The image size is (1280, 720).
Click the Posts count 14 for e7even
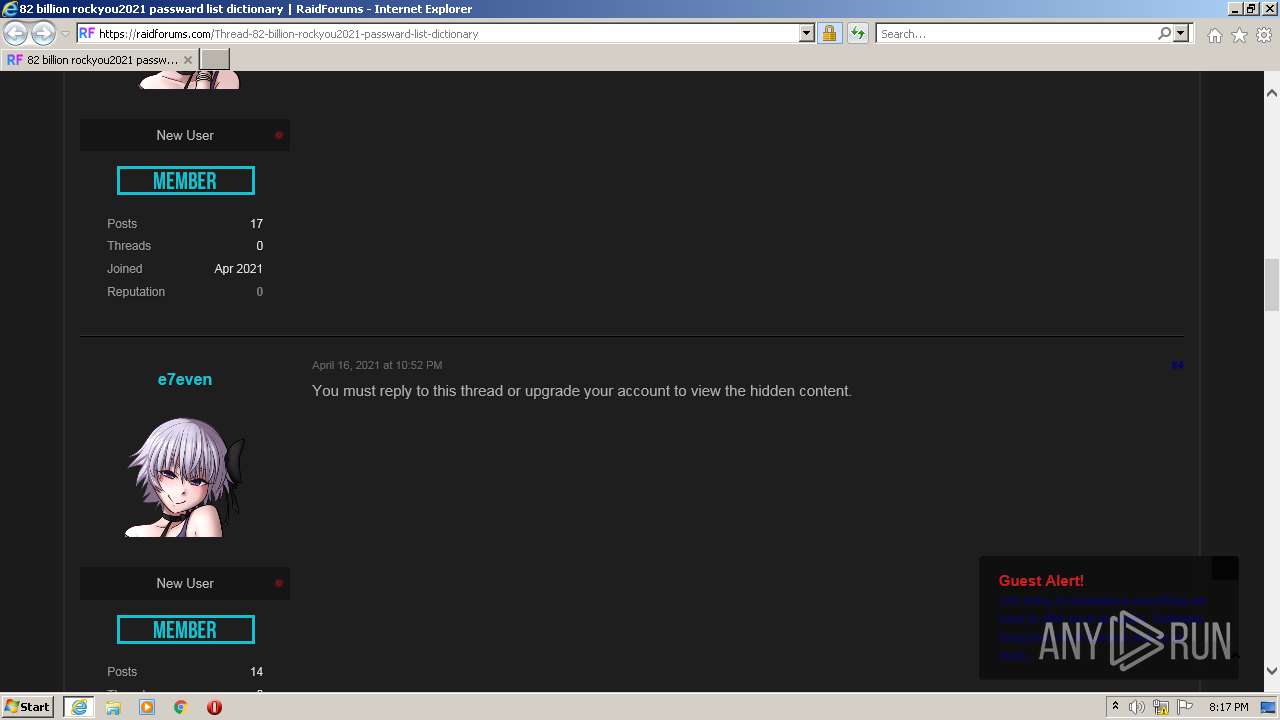click(x=256, y=672)
